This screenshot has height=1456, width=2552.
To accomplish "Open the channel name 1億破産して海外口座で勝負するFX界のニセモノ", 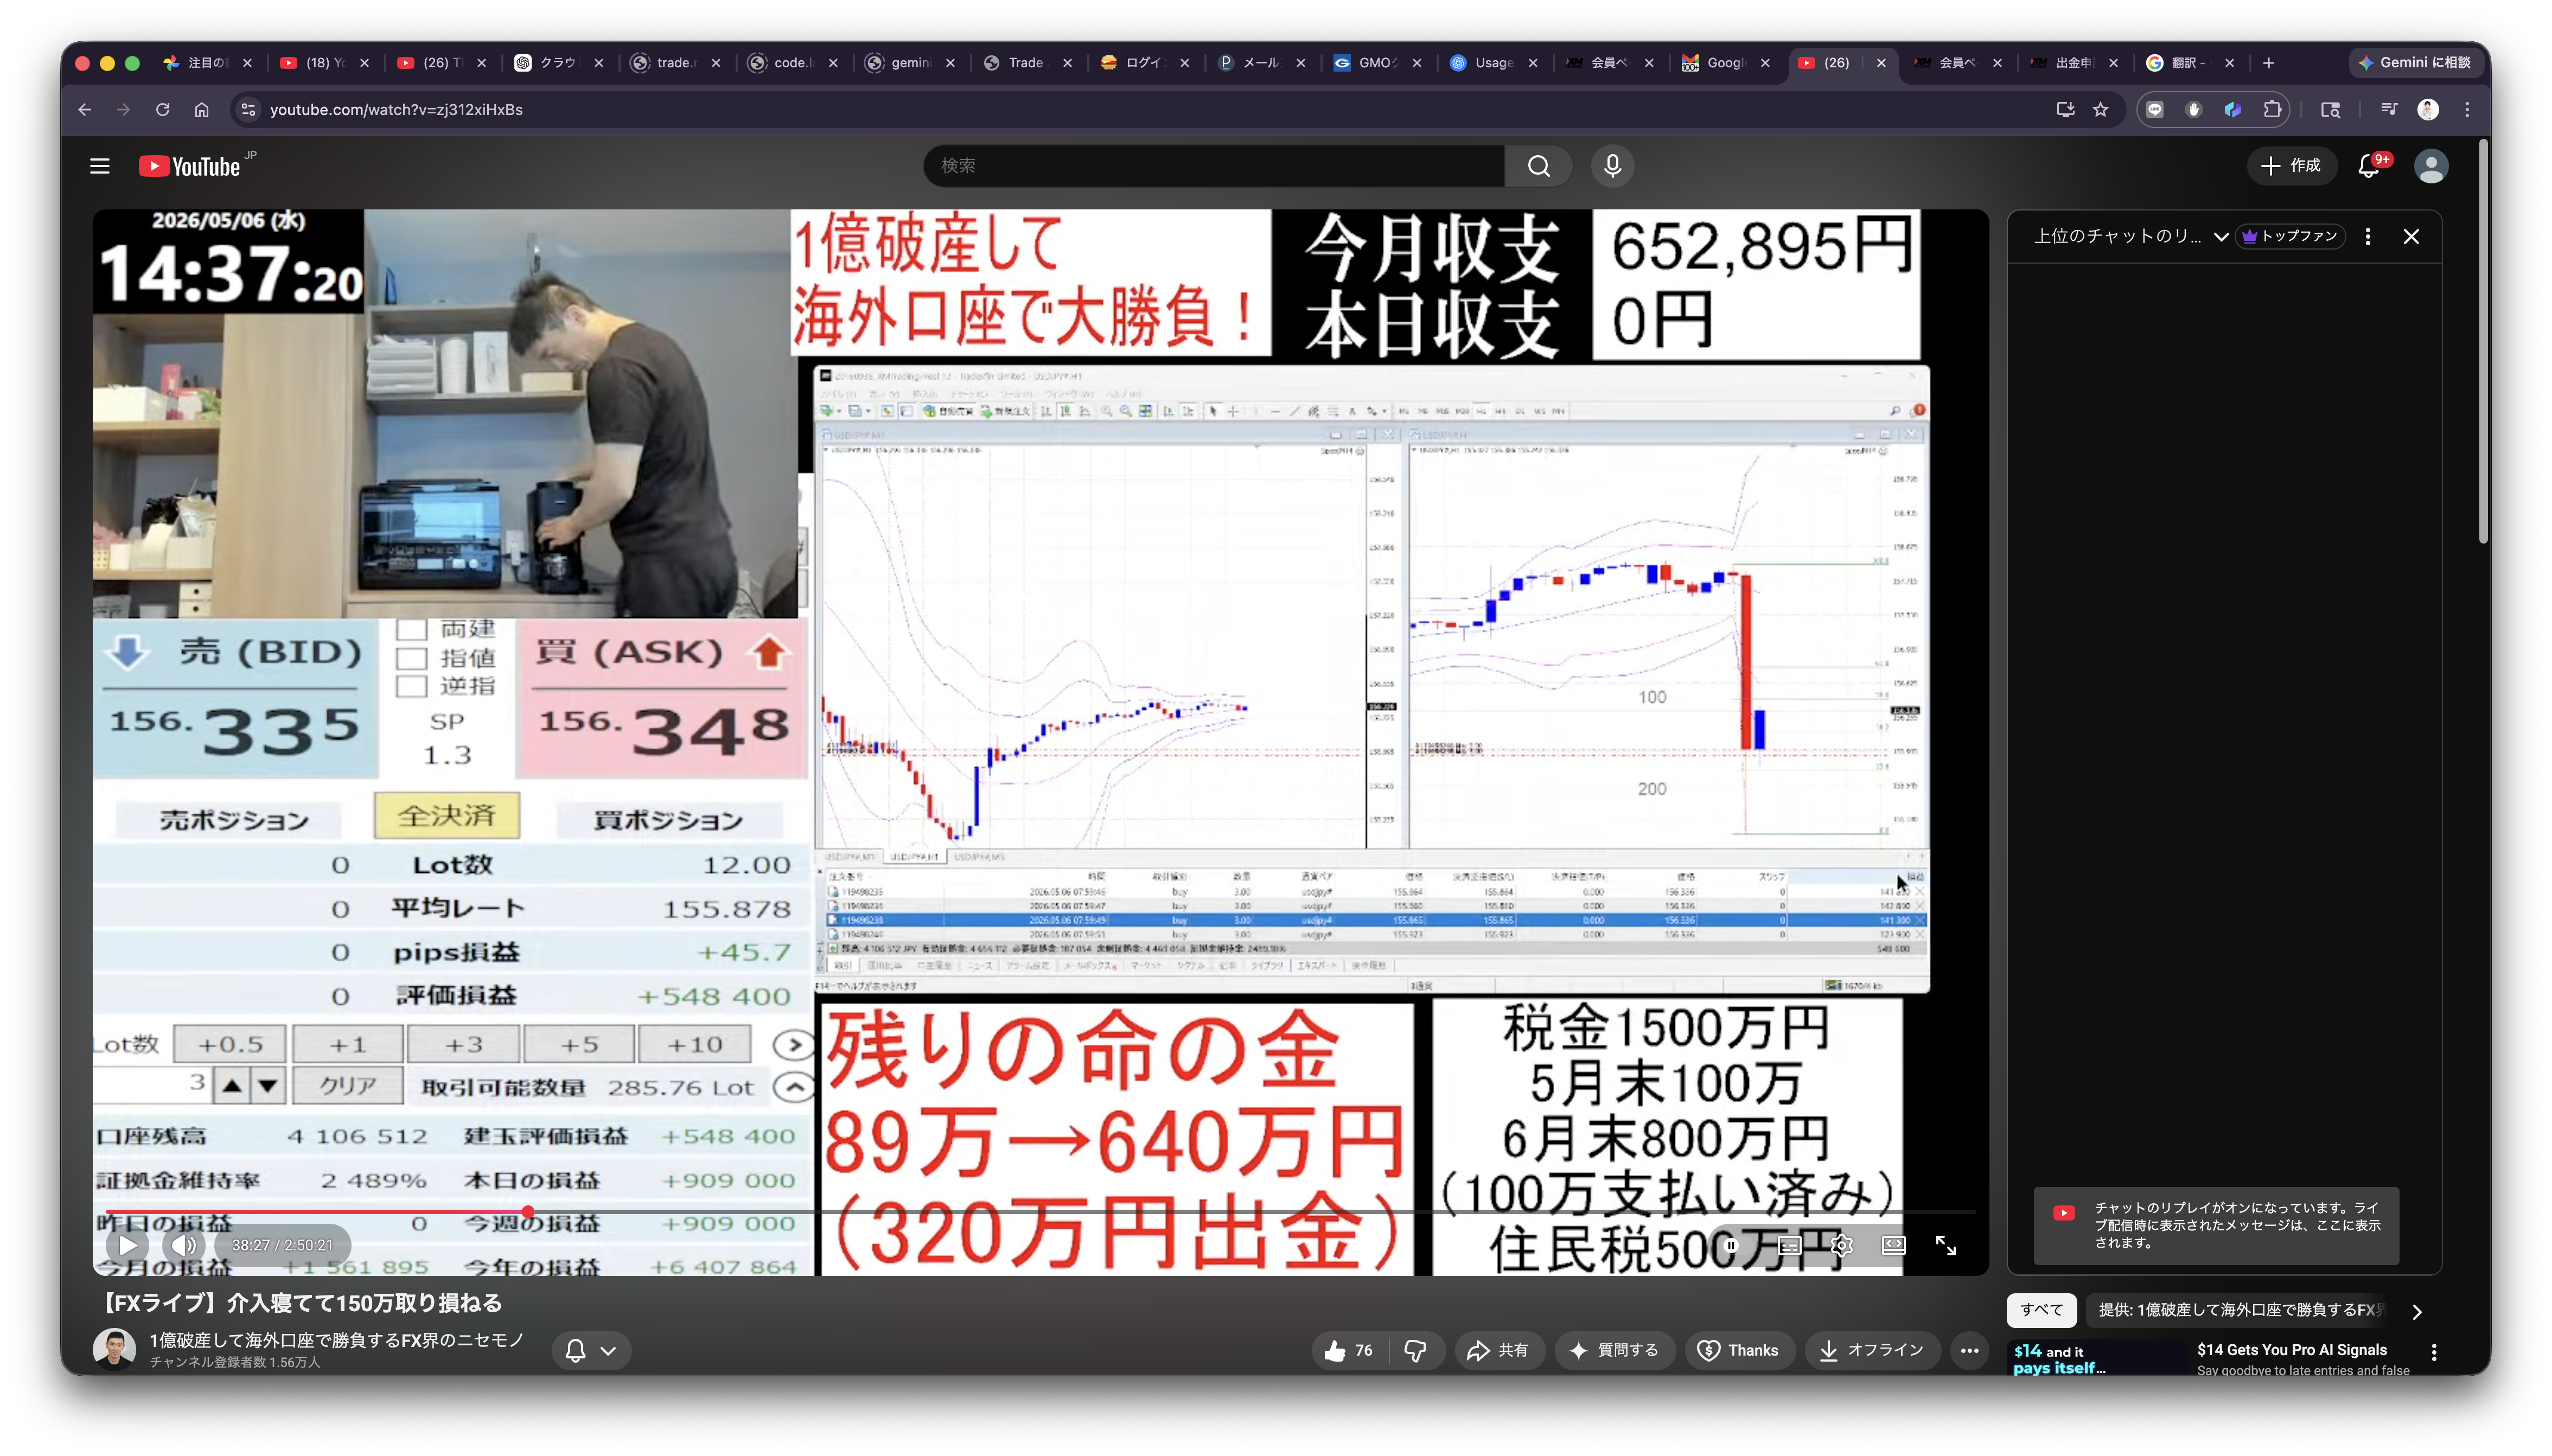I will [x=337, y=1340].
